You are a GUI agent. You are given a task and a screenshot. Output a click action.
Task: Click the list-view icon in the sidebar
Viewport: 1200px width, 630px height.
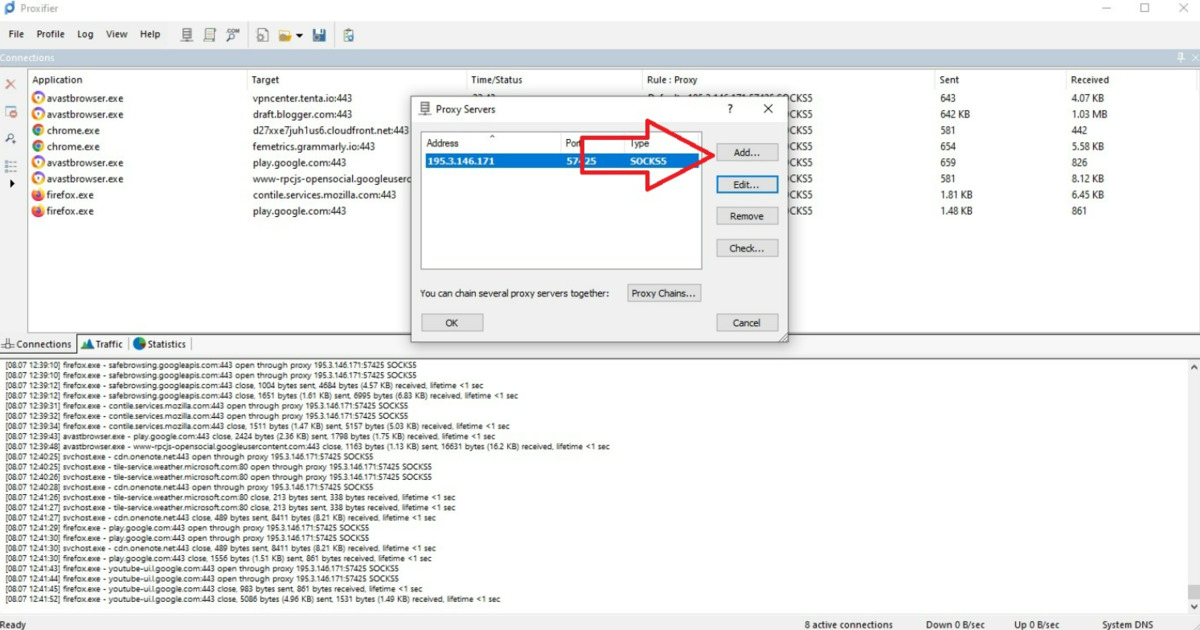[x=11, y=164]
